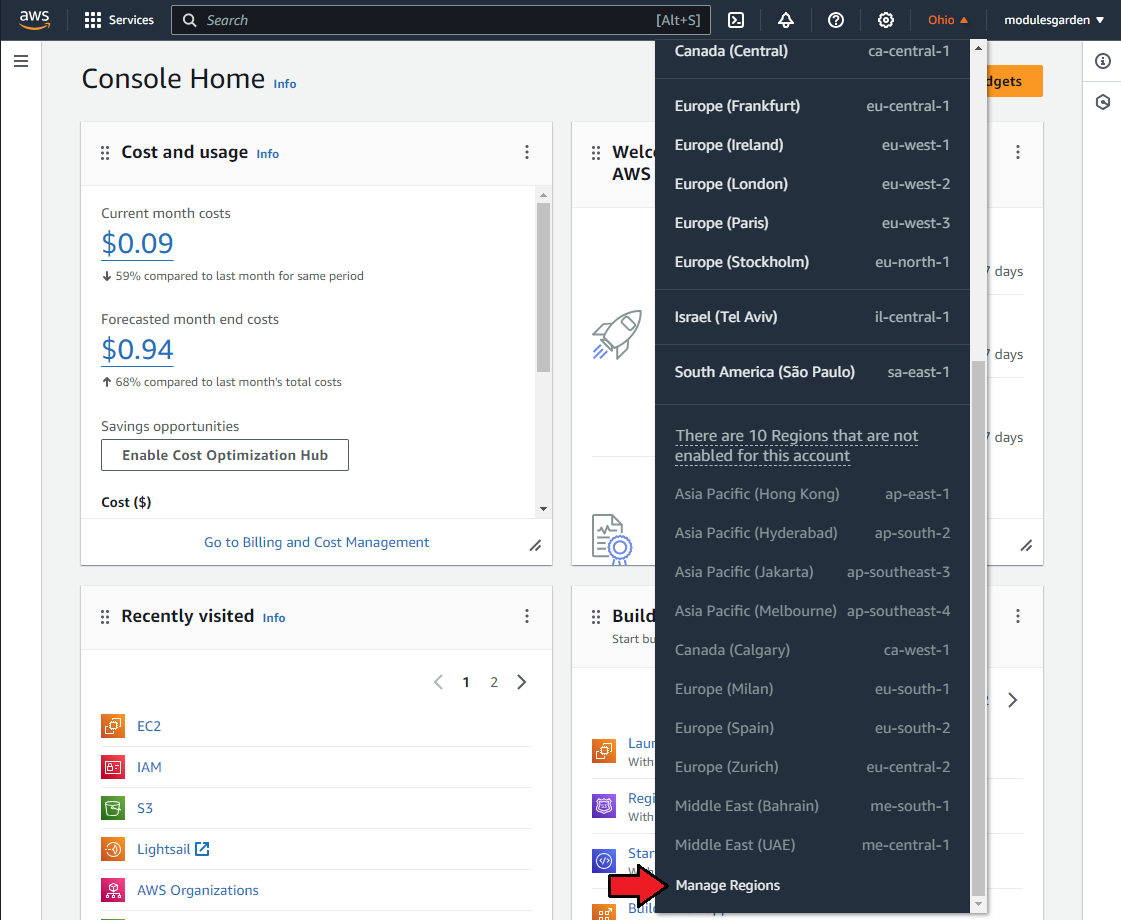The image size is (1121, 920).
Task: Expand the Ohio region selector
Action: pyautogui.click(x=947, y=20)
